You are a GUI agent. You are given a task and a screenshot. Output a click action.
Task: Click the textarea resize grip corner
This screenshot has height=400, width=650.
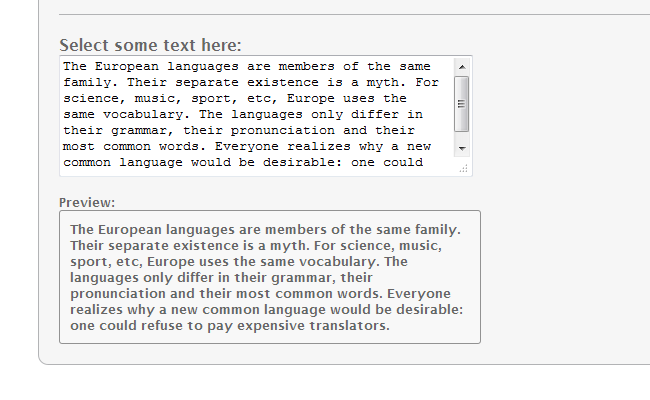464,169
